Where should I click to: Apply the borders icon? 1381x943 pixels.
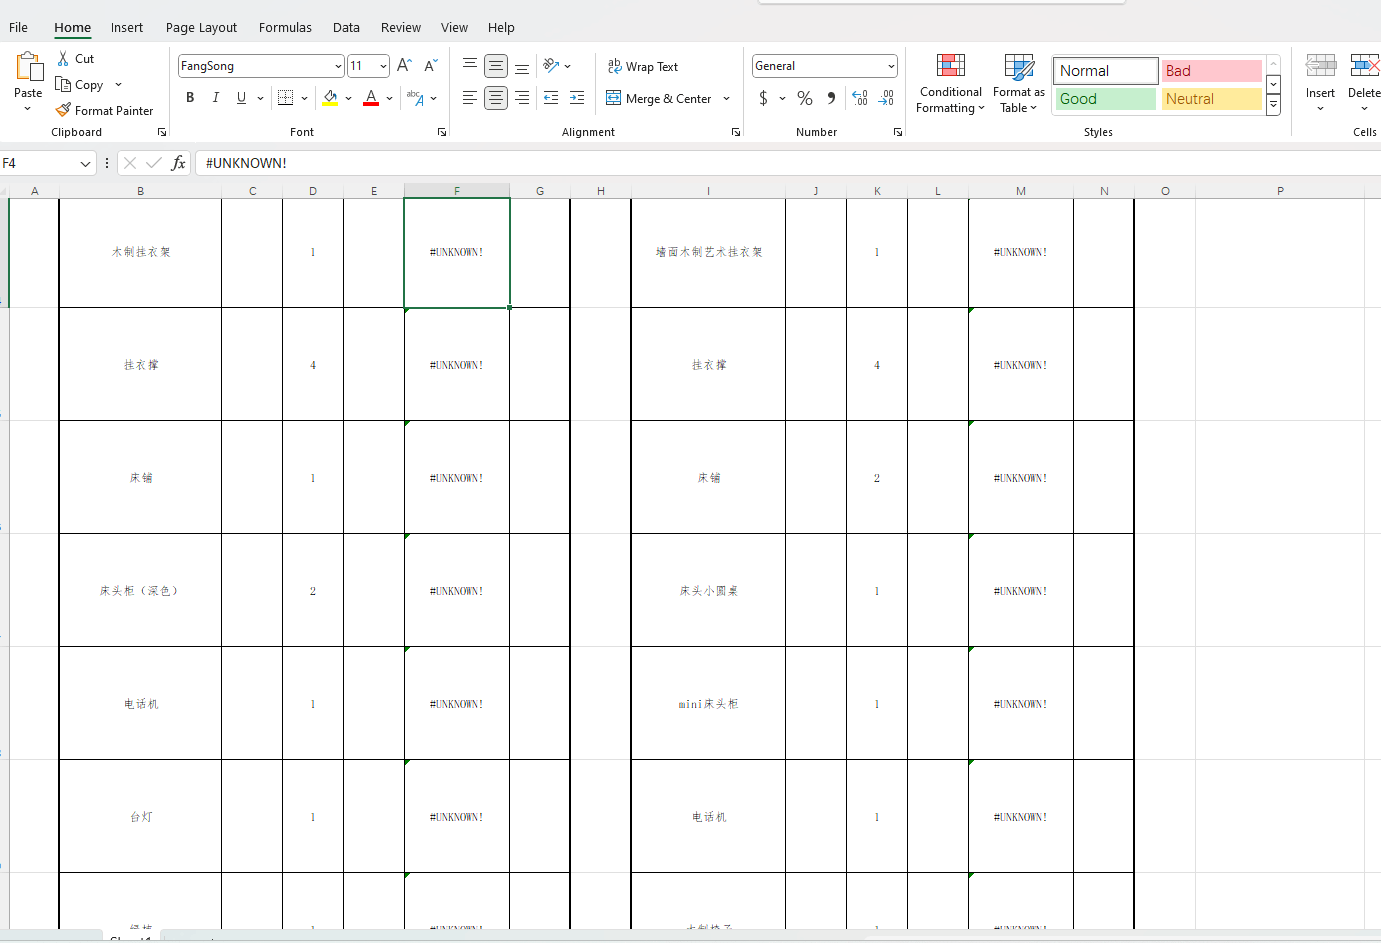[286, 98]
